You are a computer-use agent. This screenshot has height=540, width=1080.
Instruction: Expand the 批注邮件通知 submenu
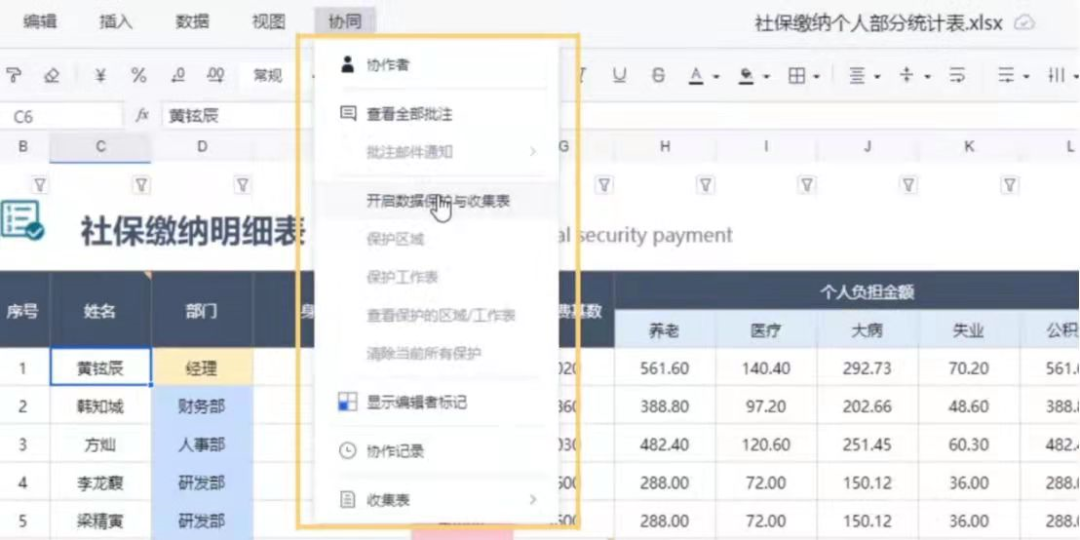532,151
